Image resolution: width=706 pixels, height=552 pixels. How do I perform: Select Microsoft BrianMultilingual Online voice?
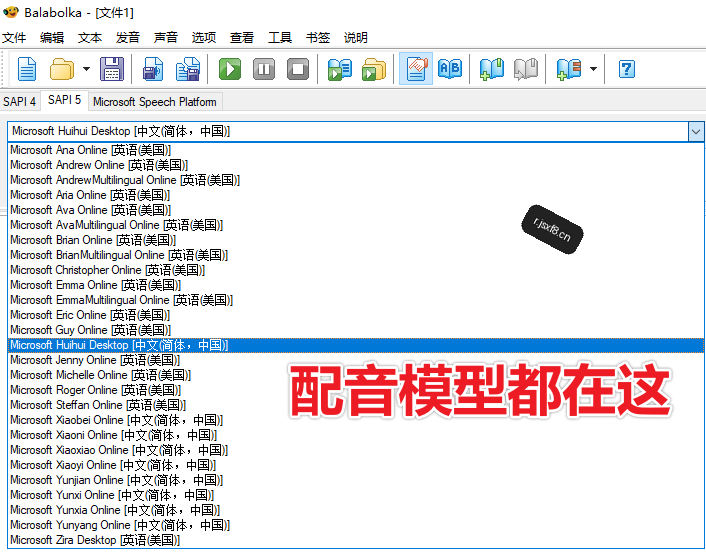pos(356,255)
